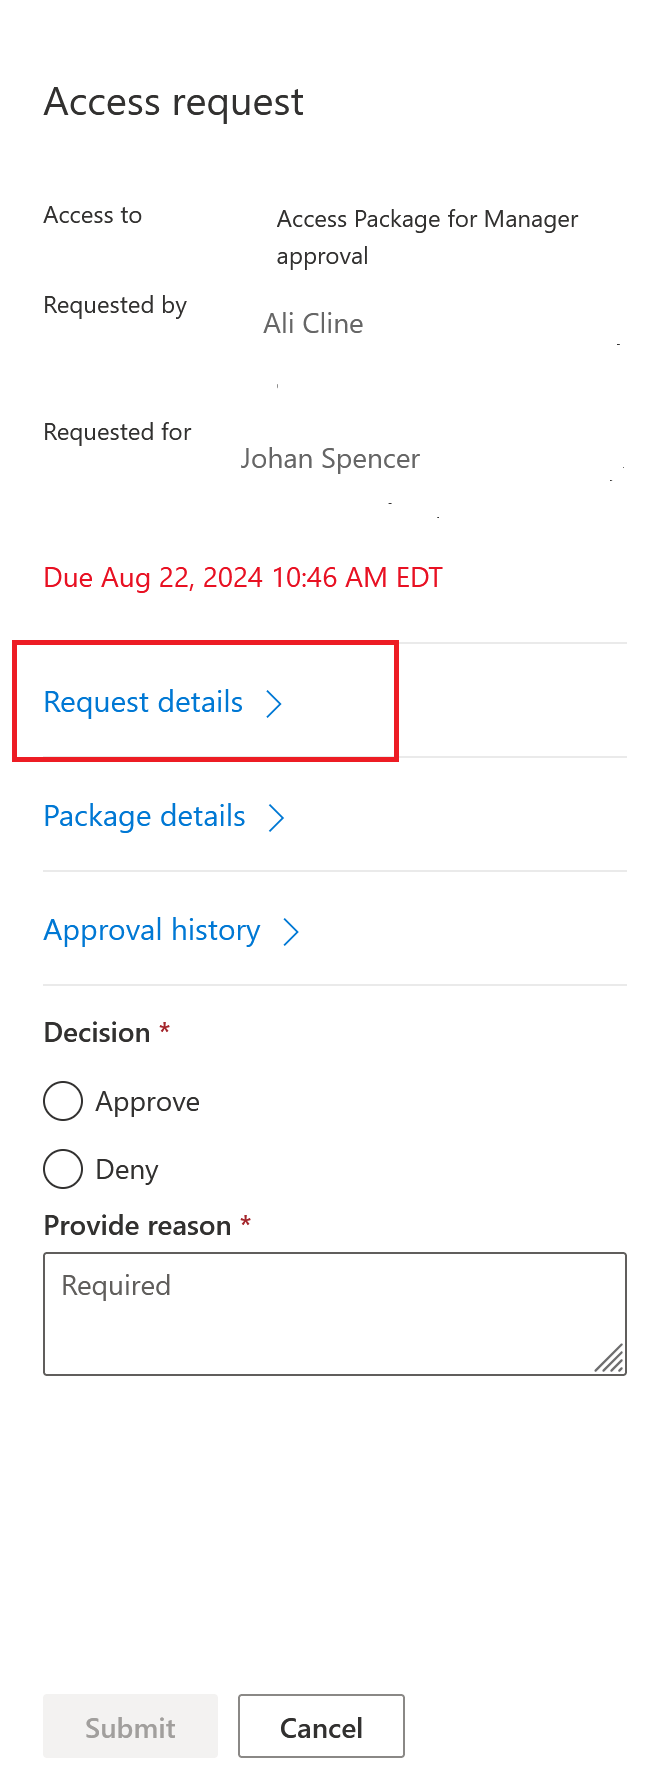Click the red due date text
Screen dimensions: 670x1790
click(243, 578)
